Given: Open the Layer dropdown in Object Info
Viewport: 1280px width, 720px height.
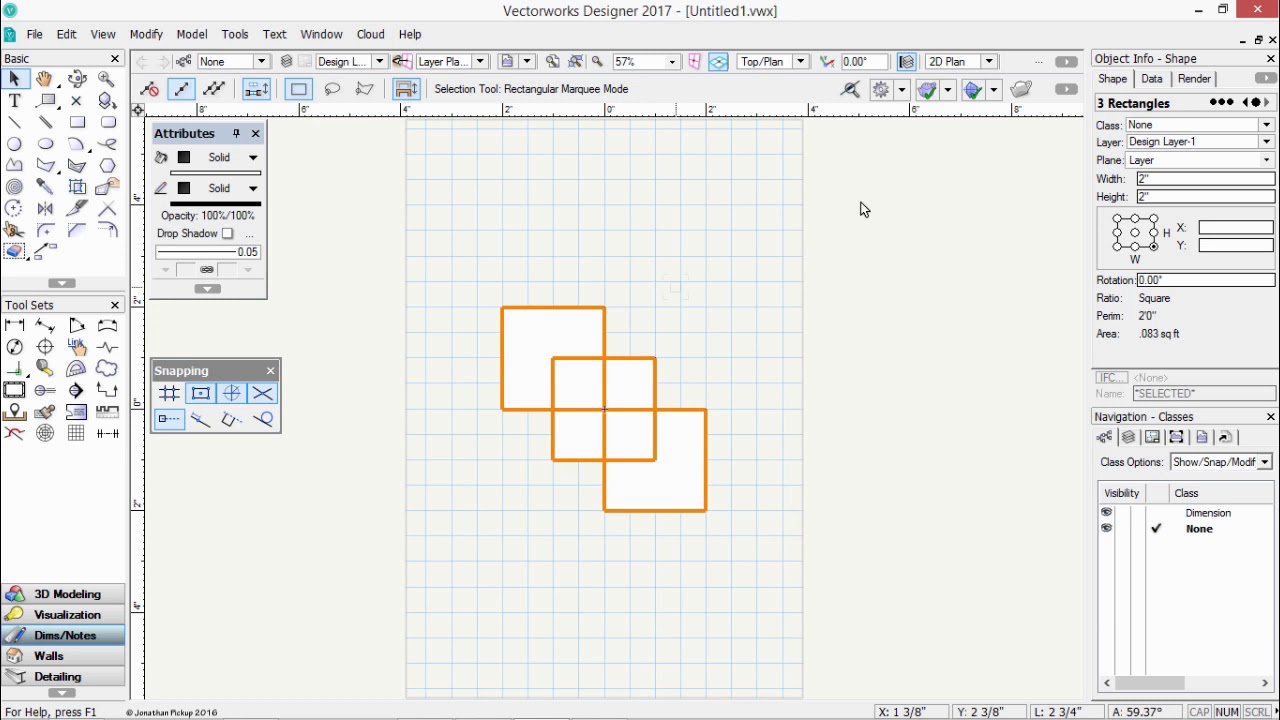Looking at the screenshot, I should pyautogui.click(x=1200, y=142).
